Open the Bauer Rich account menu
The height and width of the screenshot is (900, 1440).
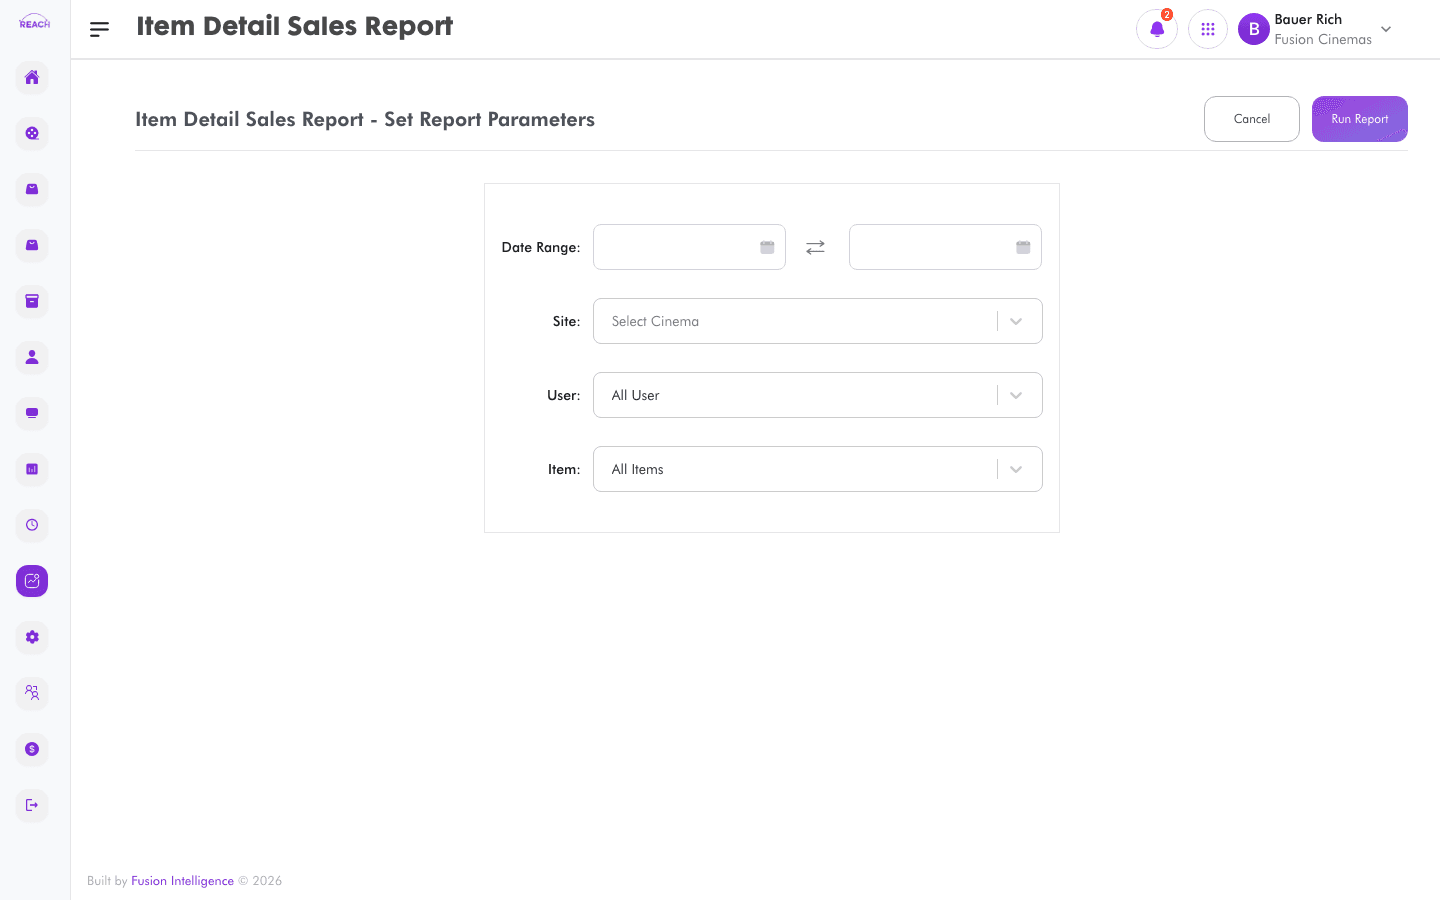pyautogui.click(x=1315, y=29)
